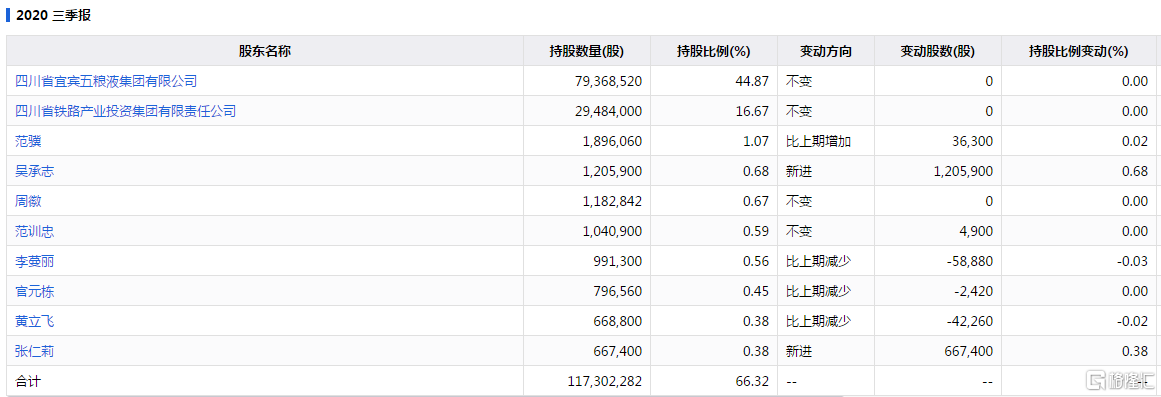The height and width of the screenshot is (397, 1161).
Task: Click the 变动方向 column header
Action: (x=826, y=51)
